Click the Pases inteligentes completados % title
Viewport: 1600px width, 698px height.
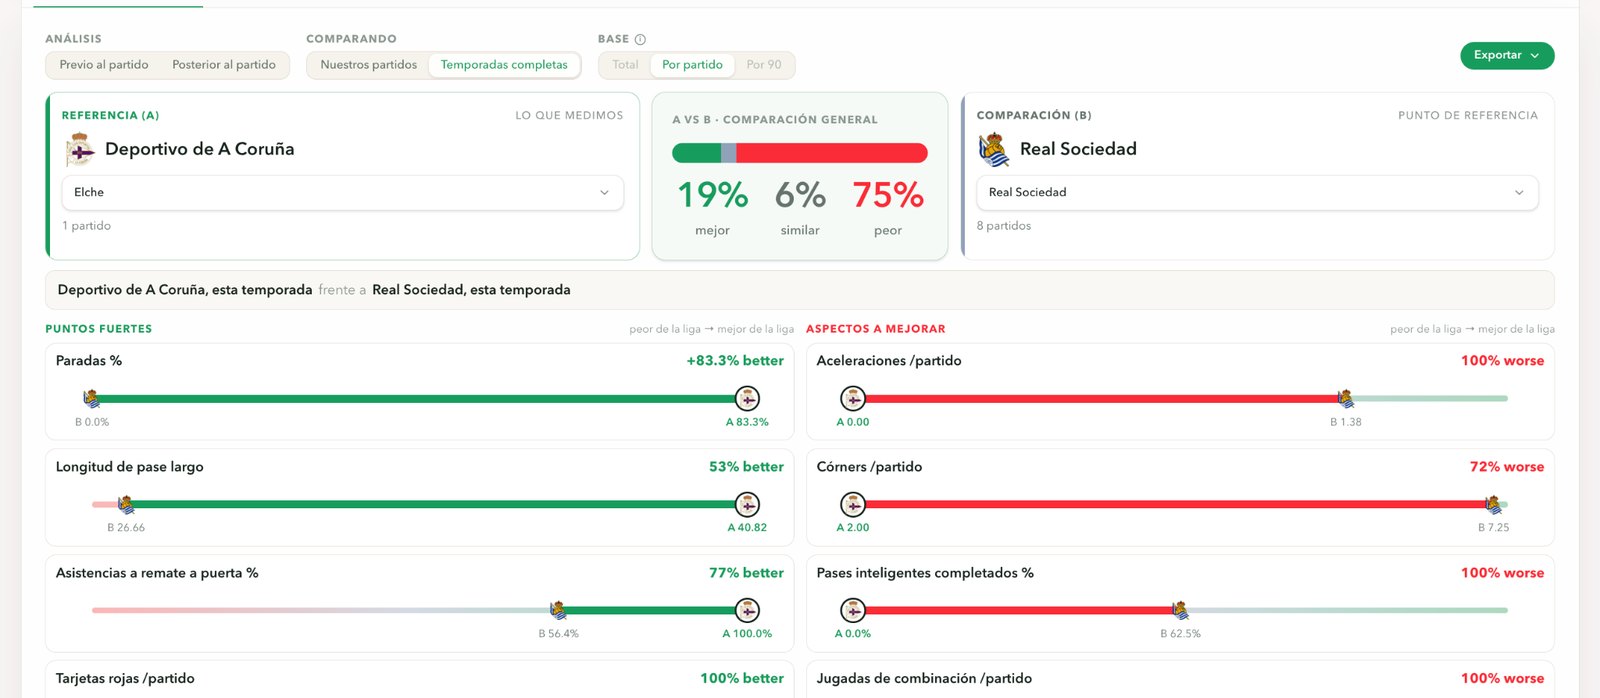[x=925, y=573]
